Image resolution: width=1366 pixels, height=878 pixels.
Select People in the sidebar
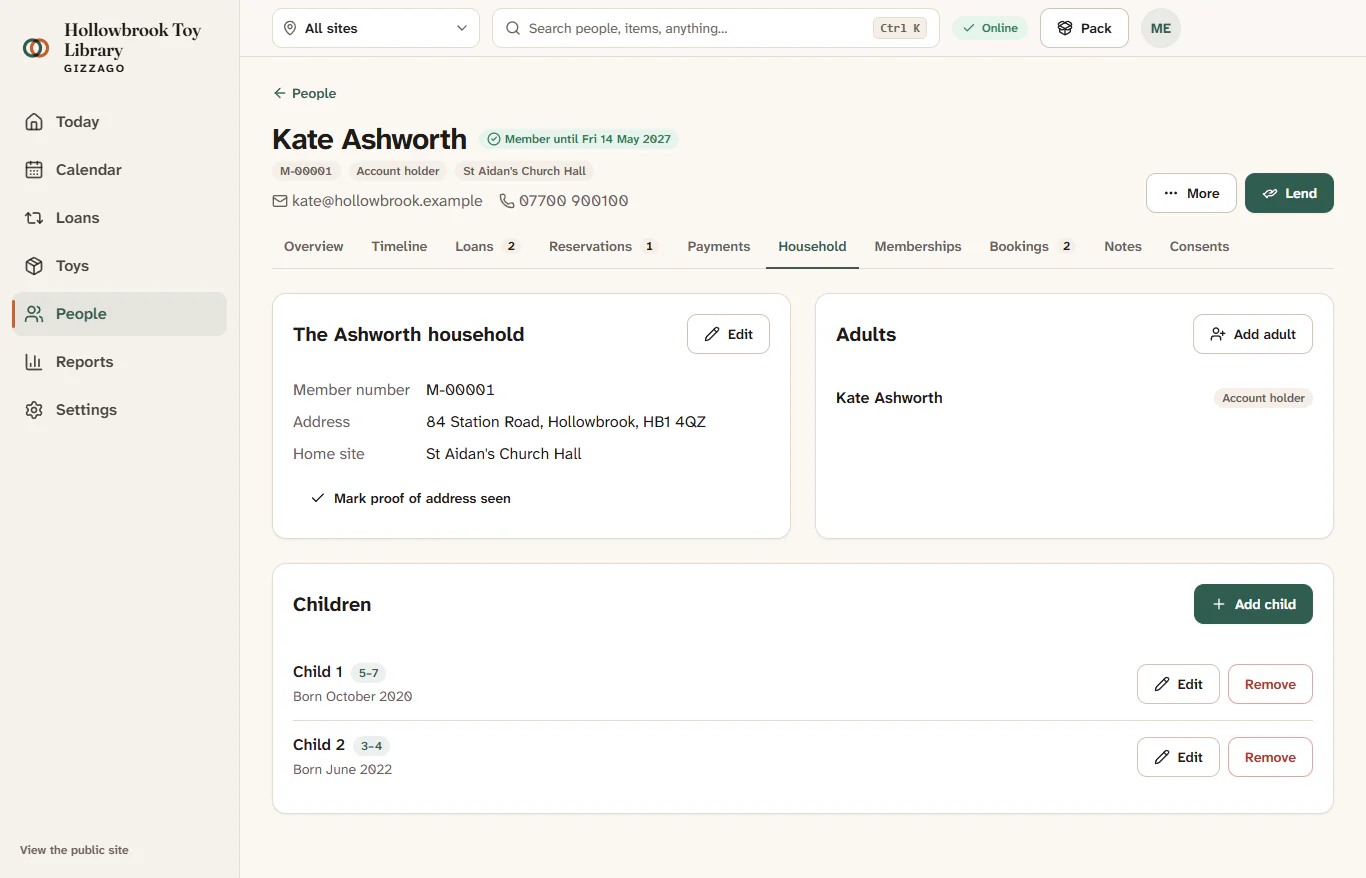click(119, 314)
